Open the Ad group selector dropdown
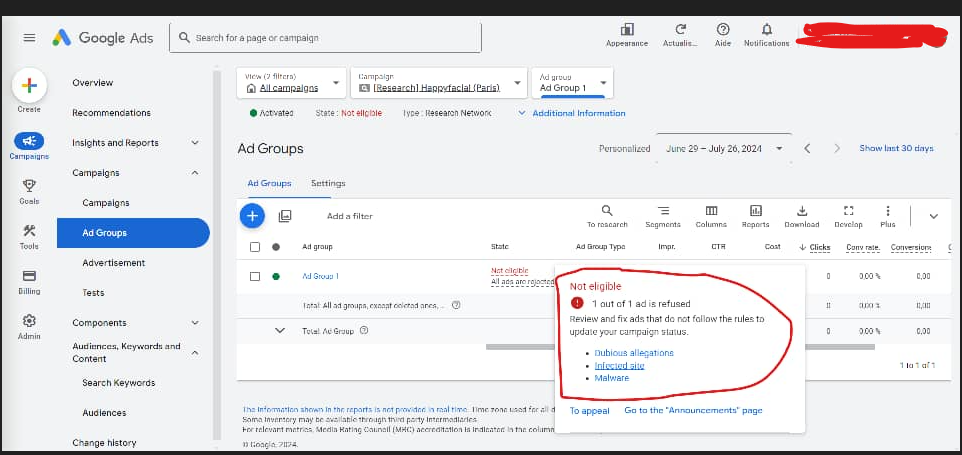Image resolution: width=962 pixels, height=455 pixels. 572,83
